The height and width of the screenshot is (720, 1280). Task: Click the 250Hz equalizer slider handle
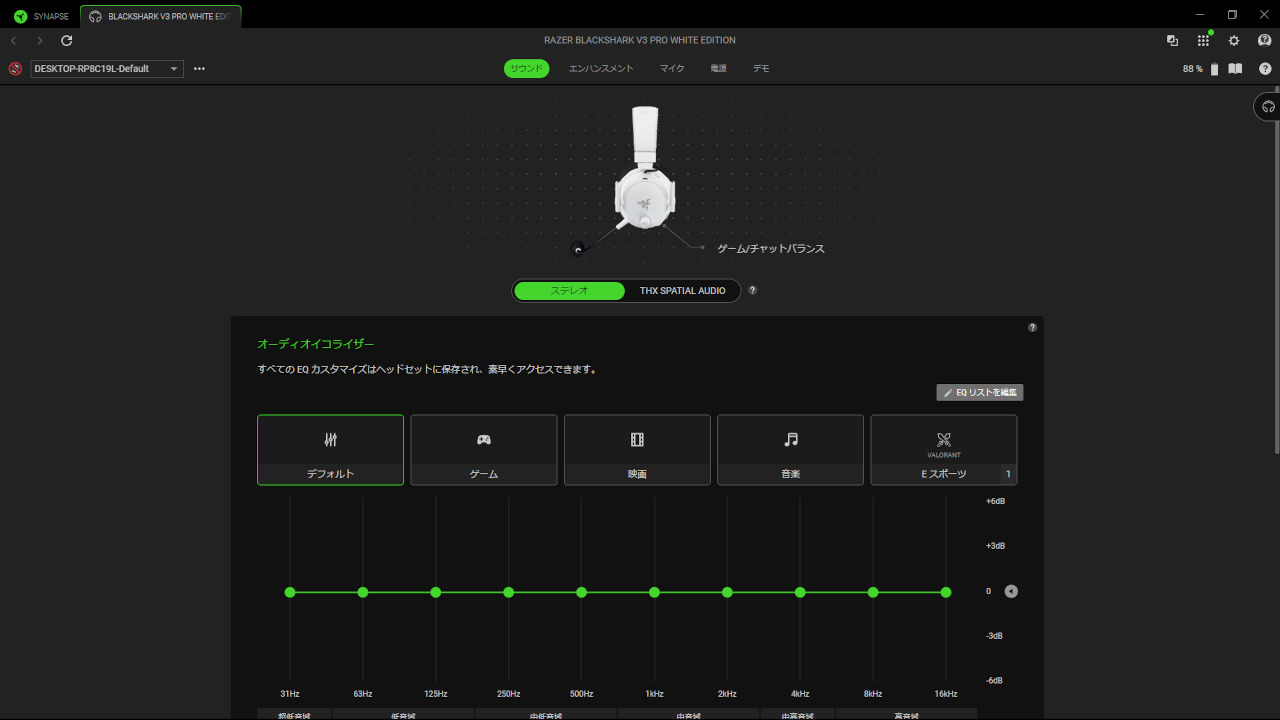[x=509, y=592]
